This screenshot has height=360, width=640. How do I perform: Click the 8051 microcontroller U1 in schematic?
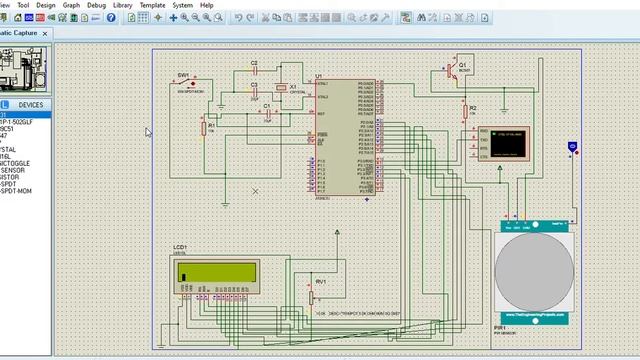345,137
